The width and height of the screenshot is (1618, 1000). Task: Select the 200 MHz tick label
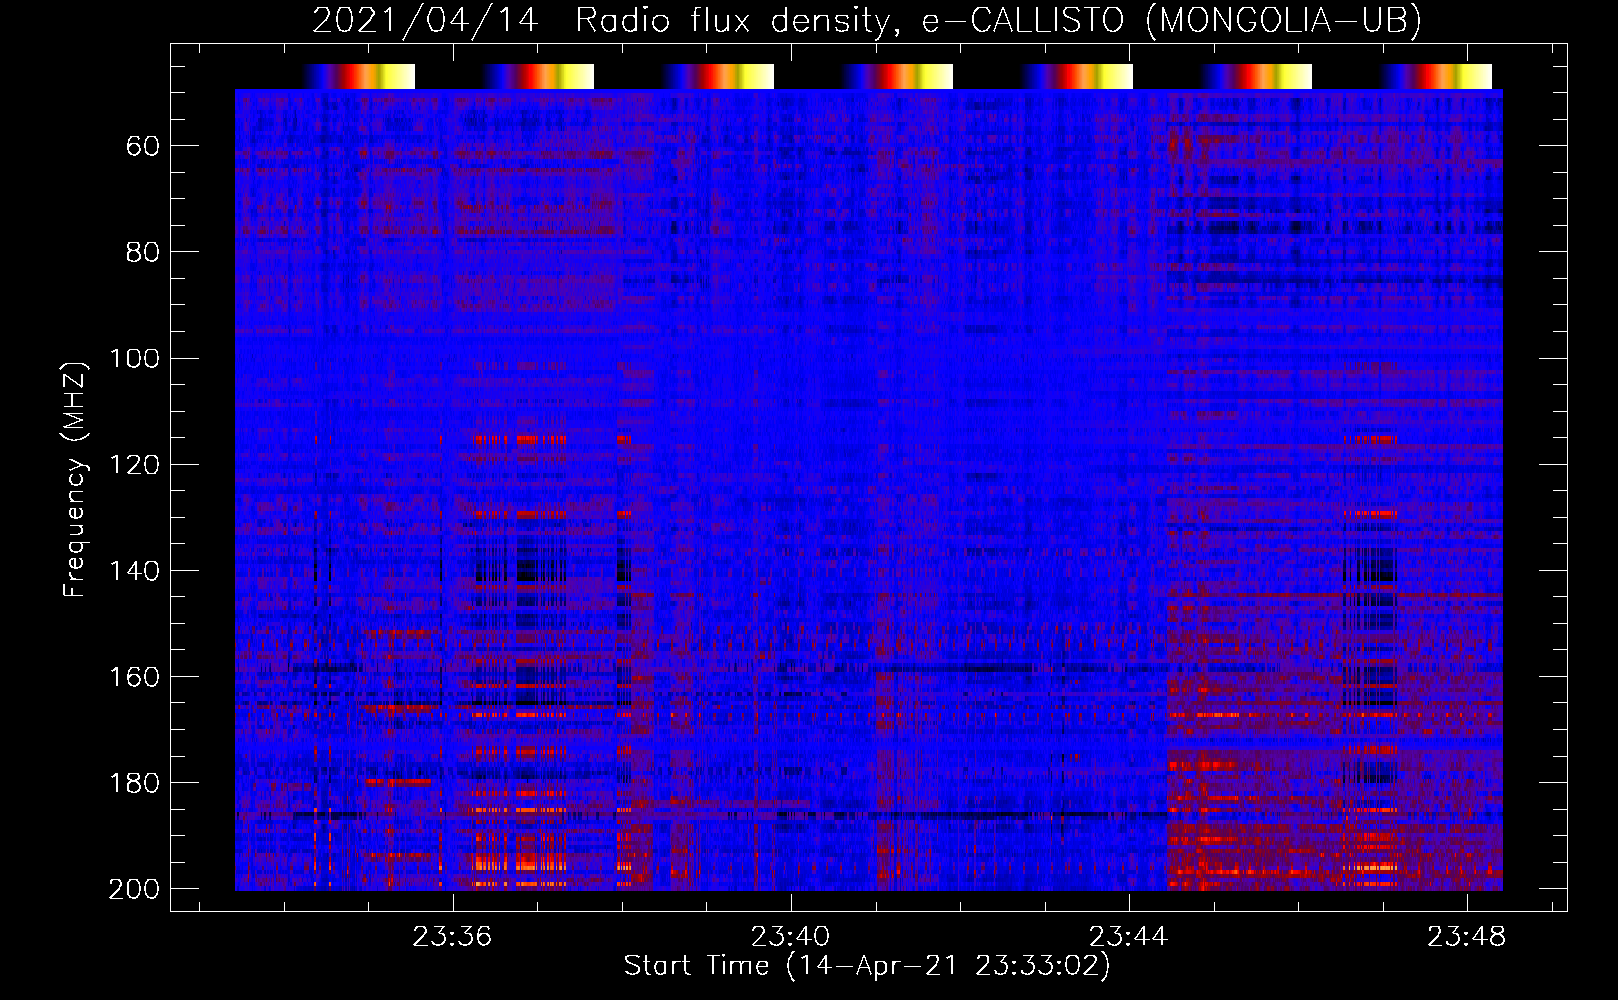pyautogui.click(x=134, y=888)
